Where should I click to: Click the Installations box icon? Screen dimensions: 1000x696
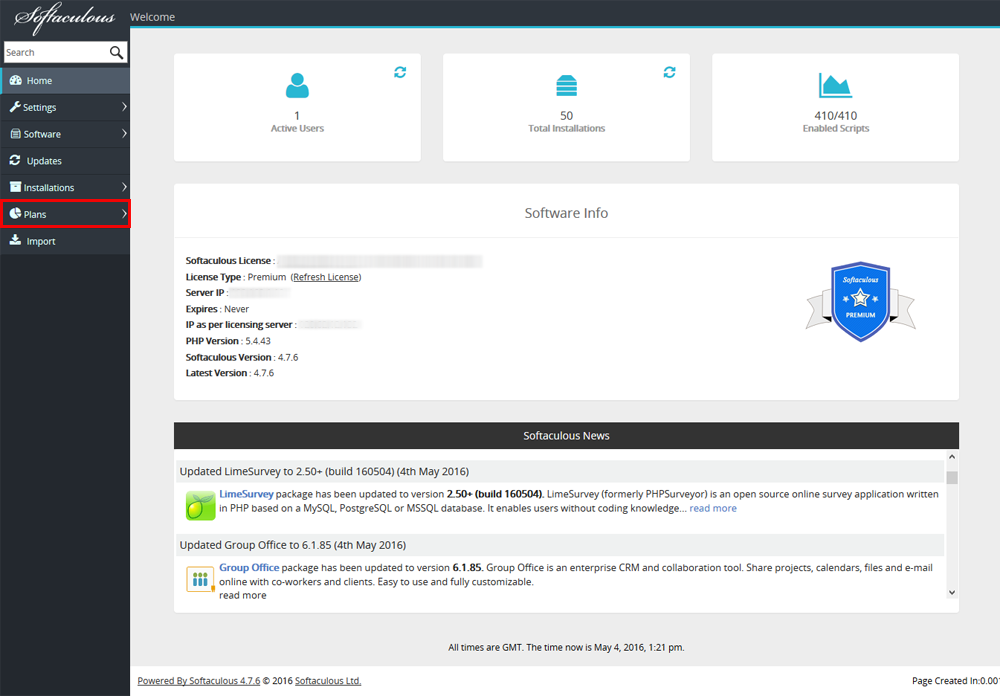click(15, 187)
